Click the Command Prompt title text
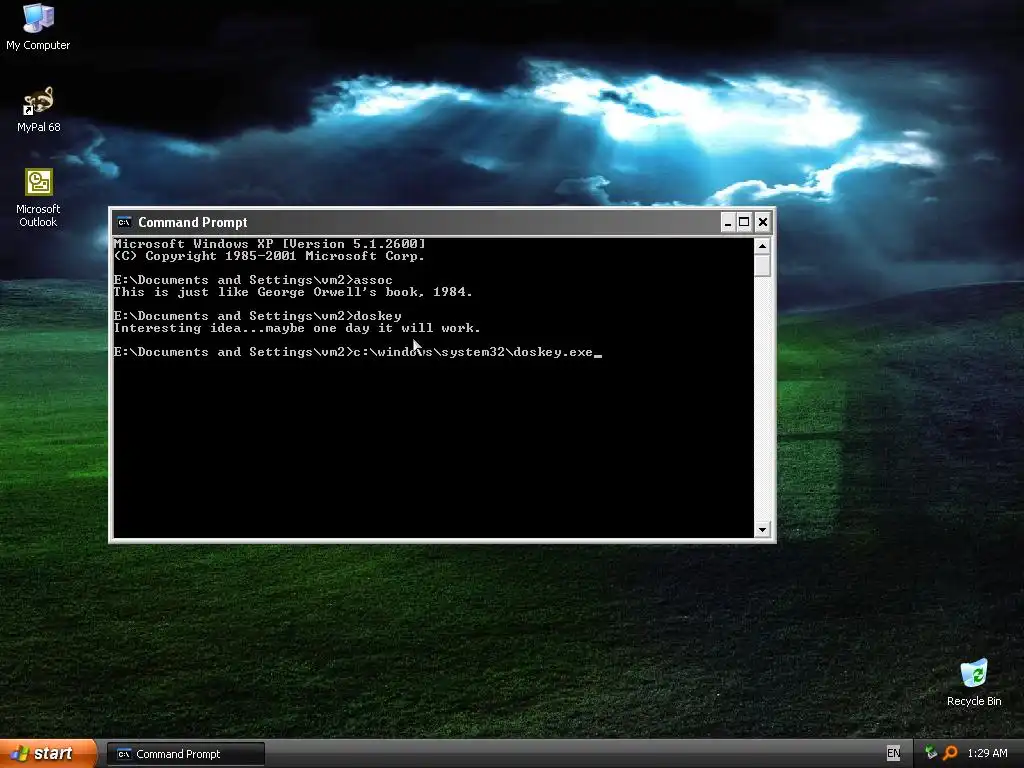This screenshot has height=768, width=1024. point(193,222)
